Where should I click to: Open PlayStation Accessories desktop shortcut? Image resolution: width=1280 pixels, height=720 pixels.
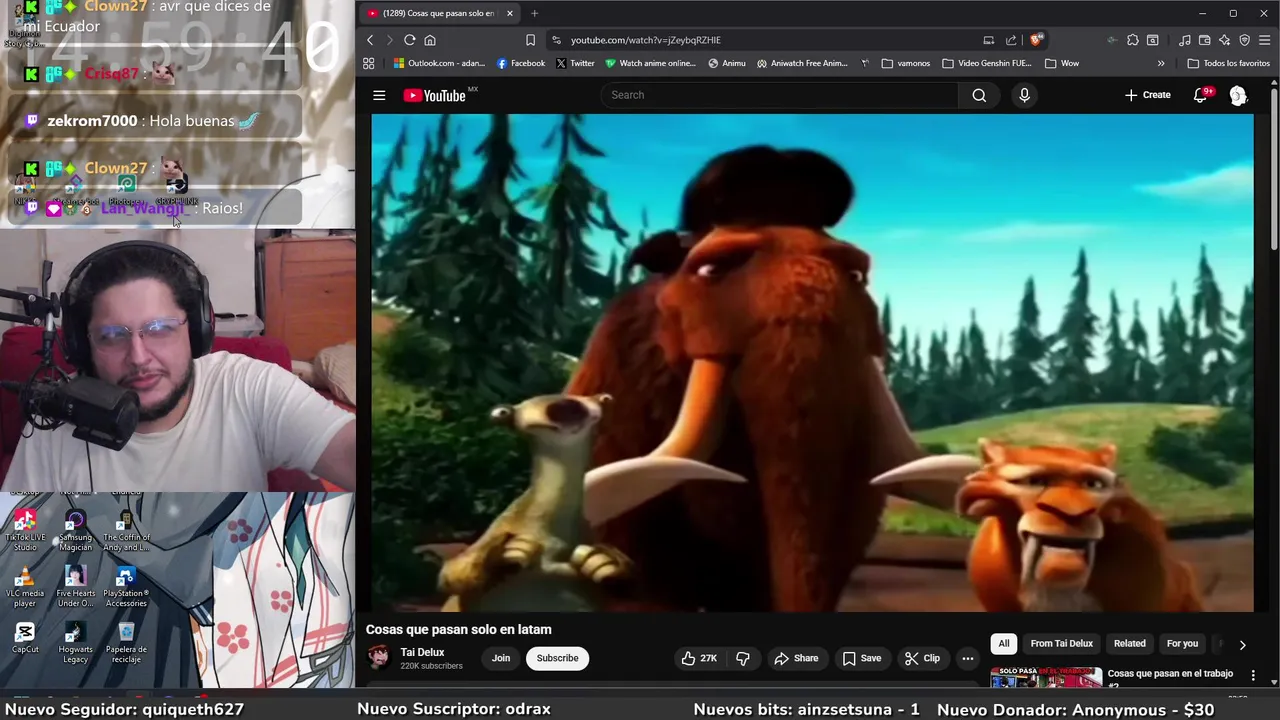[x=126, y=587]
